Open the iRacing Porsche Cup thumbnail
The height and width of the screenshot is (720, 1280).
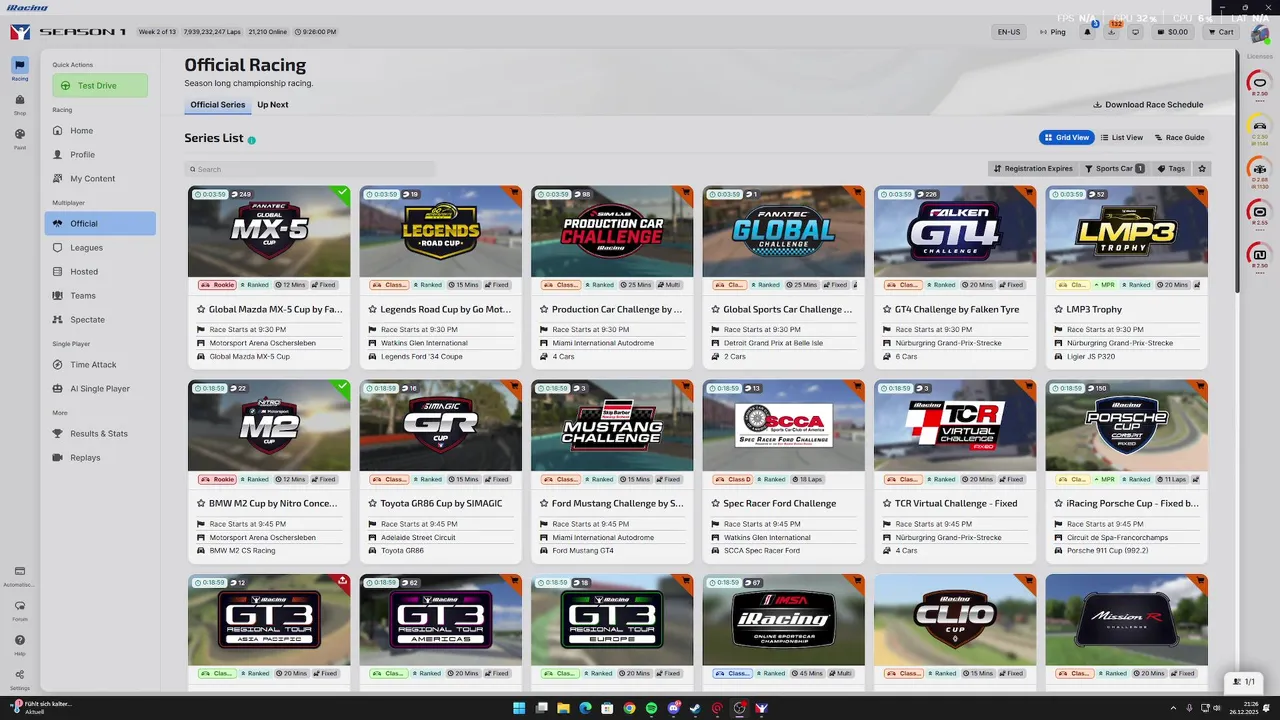1127,425
